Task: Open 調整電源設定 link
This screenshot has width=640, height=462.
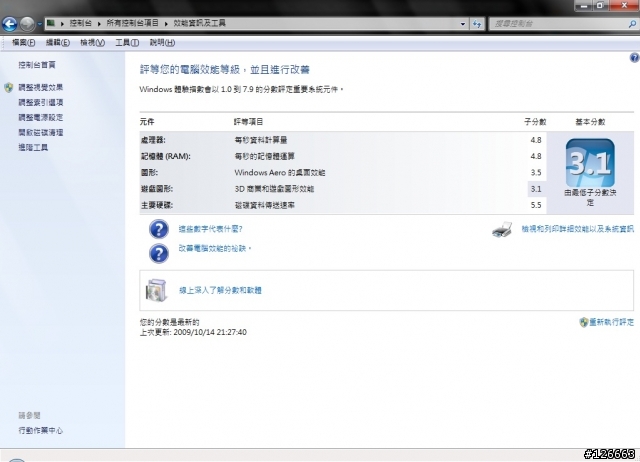Action: coord(40,118)
